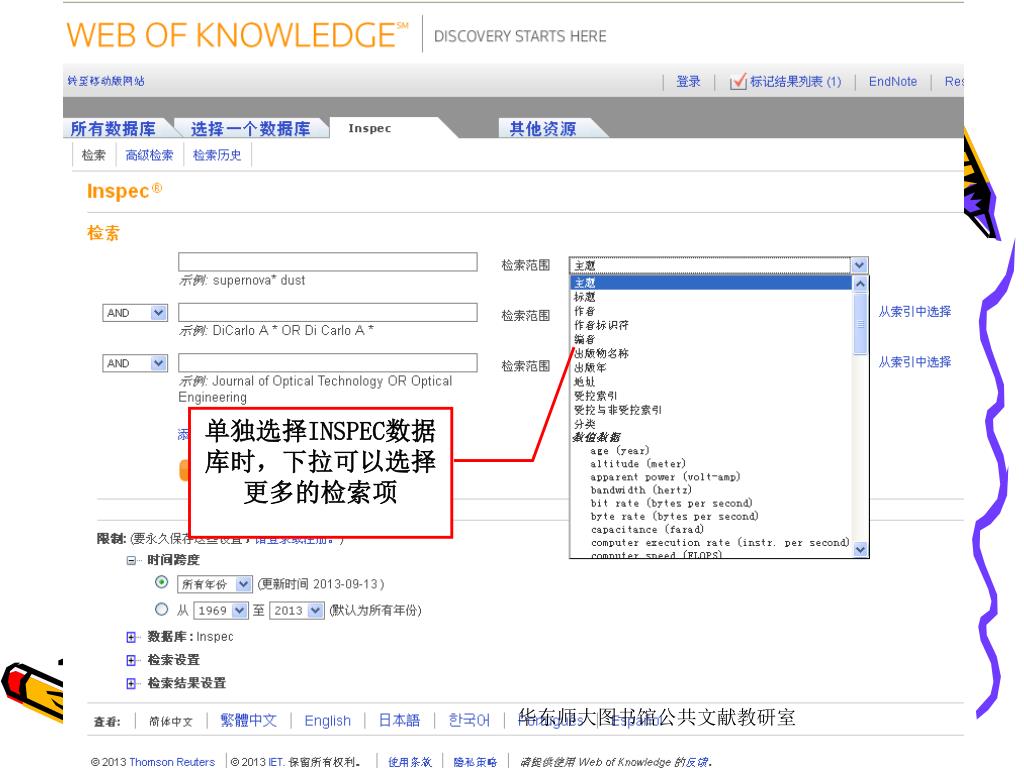
Task: Collapse the 时间跨度 section
Action: click(x=131, y=560)
